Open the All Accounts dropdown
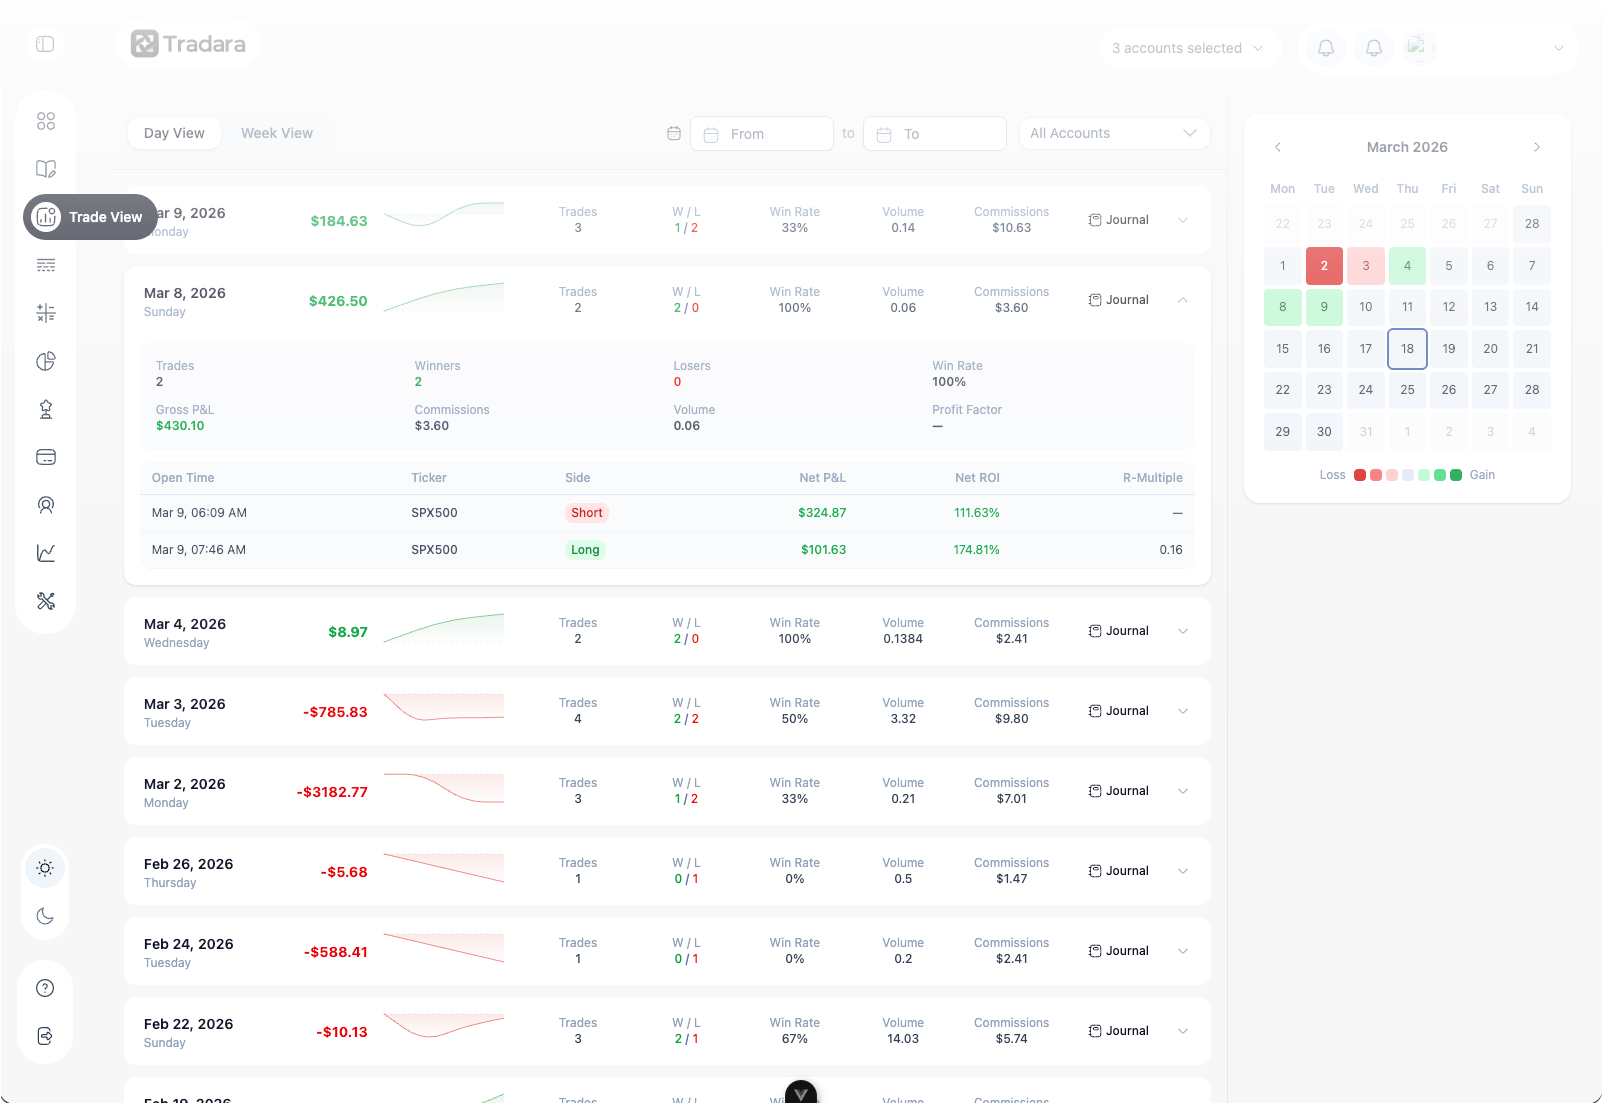 click(1114, 133)
